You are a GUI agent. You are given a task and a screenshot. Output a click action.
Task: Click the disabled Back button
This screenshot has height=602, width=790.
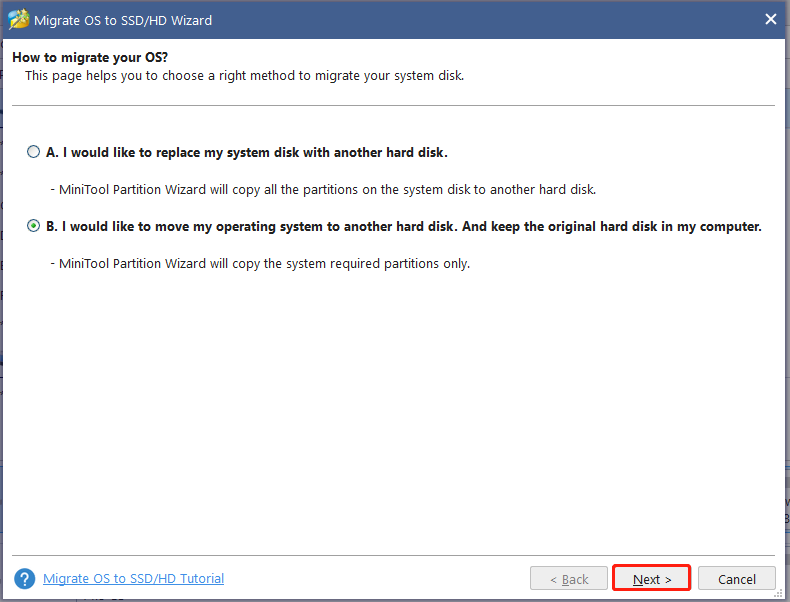coord(568,579)
